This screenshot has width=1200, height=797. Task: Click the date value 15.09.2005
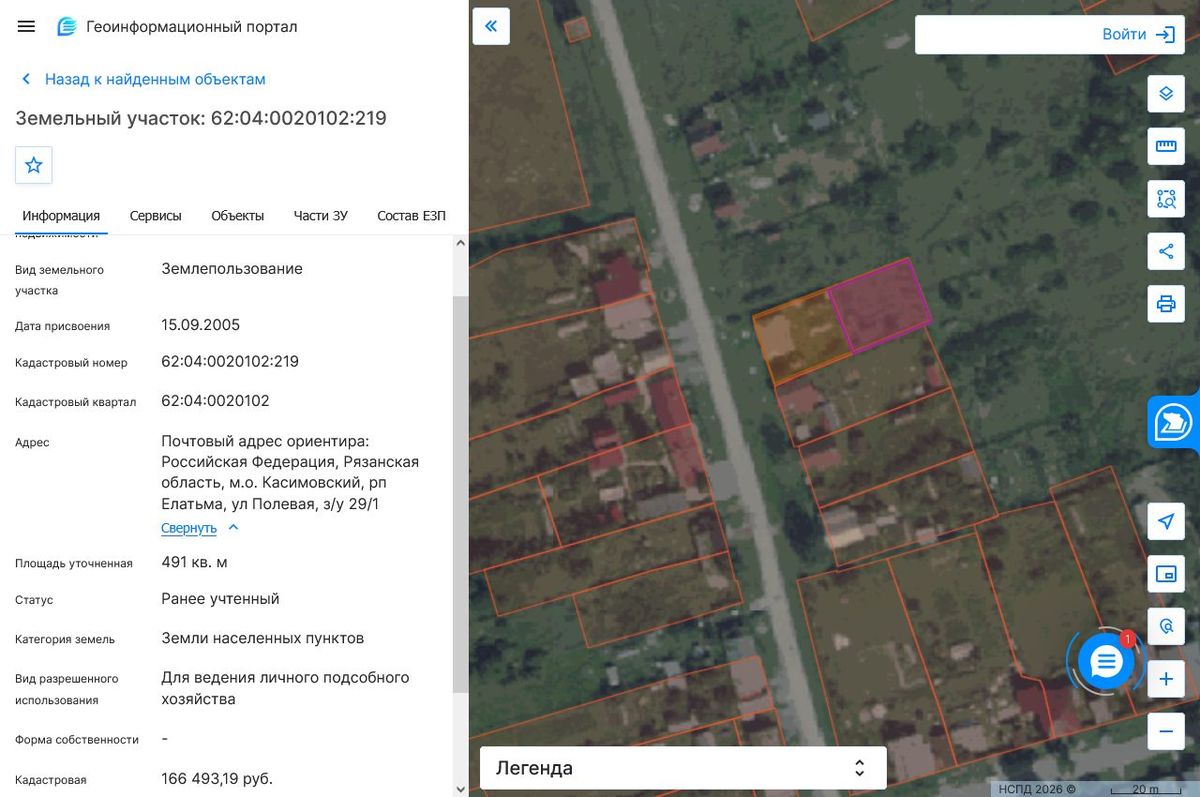point(200,325)
